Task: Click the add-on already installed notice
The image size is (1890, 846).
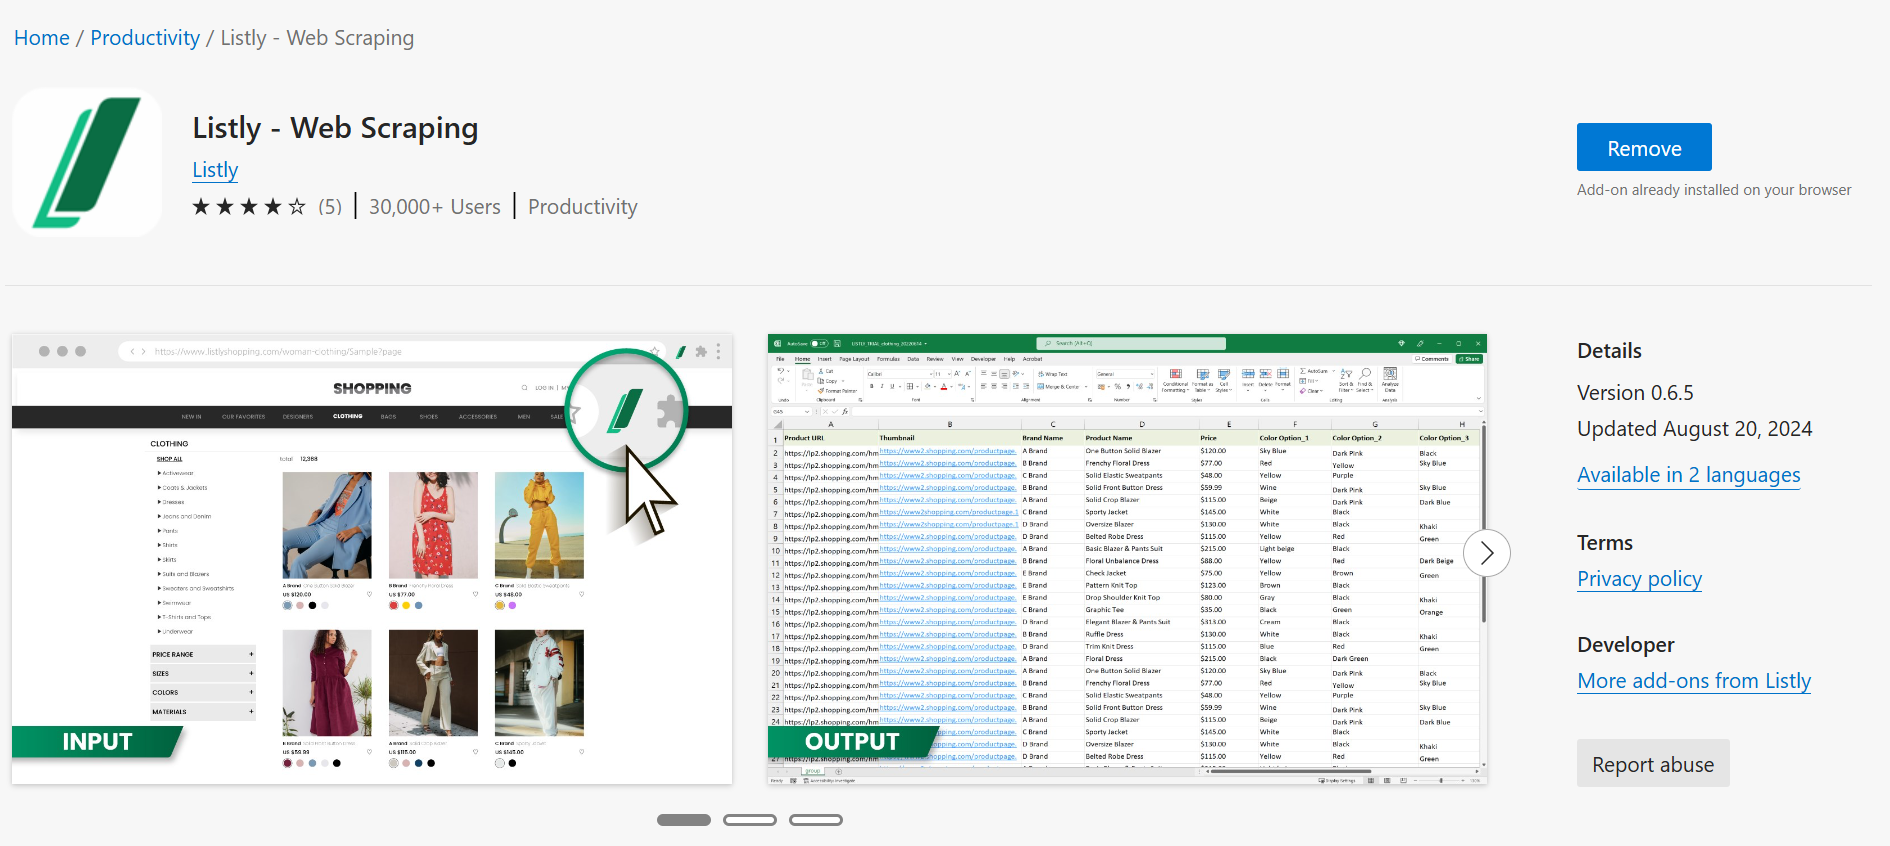Action: pyautogui.click(x=1714, y=190)
